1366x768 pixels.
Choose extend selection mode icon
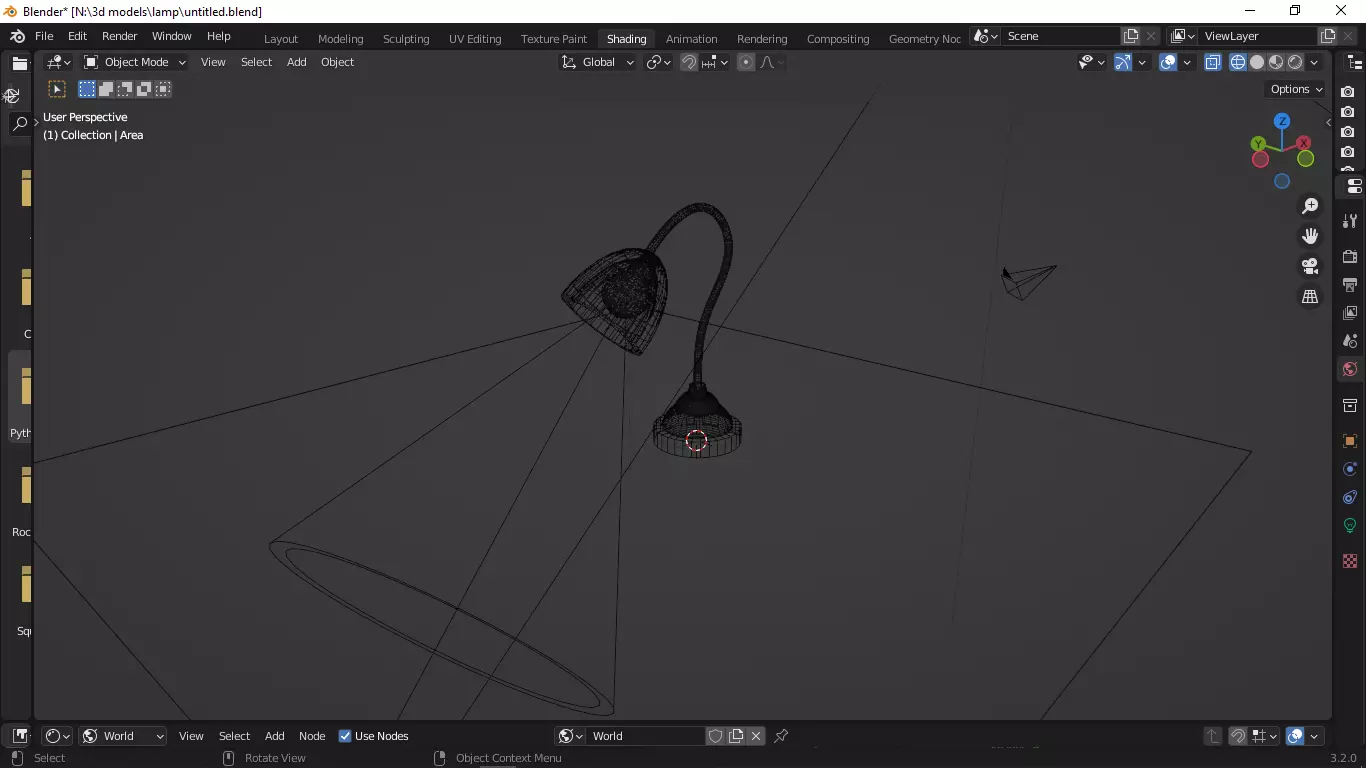(106, 89)
